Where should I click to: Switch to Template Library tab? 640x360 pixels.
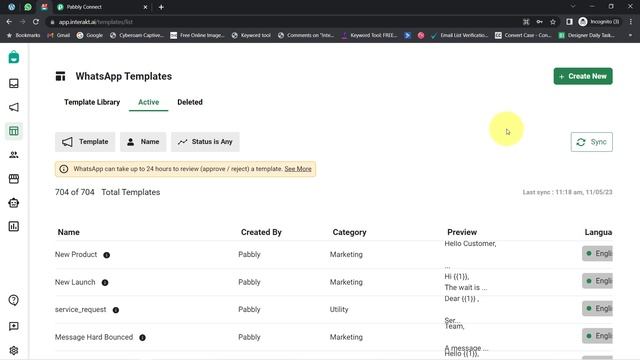point(92,102)
